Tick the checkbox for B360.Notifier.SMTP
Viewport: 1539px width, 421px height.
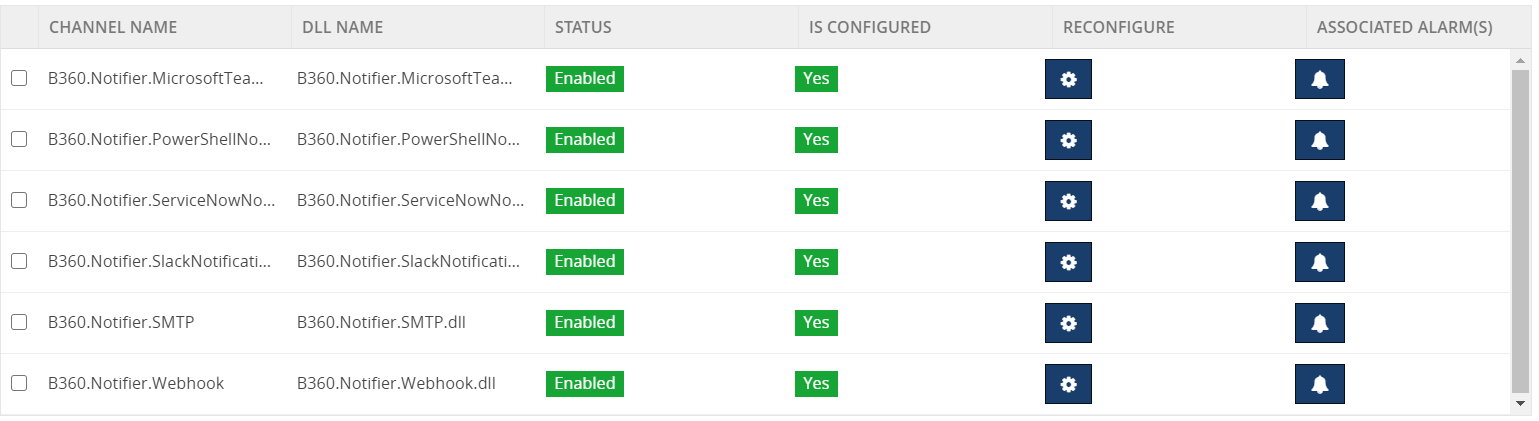coord(19,322)
